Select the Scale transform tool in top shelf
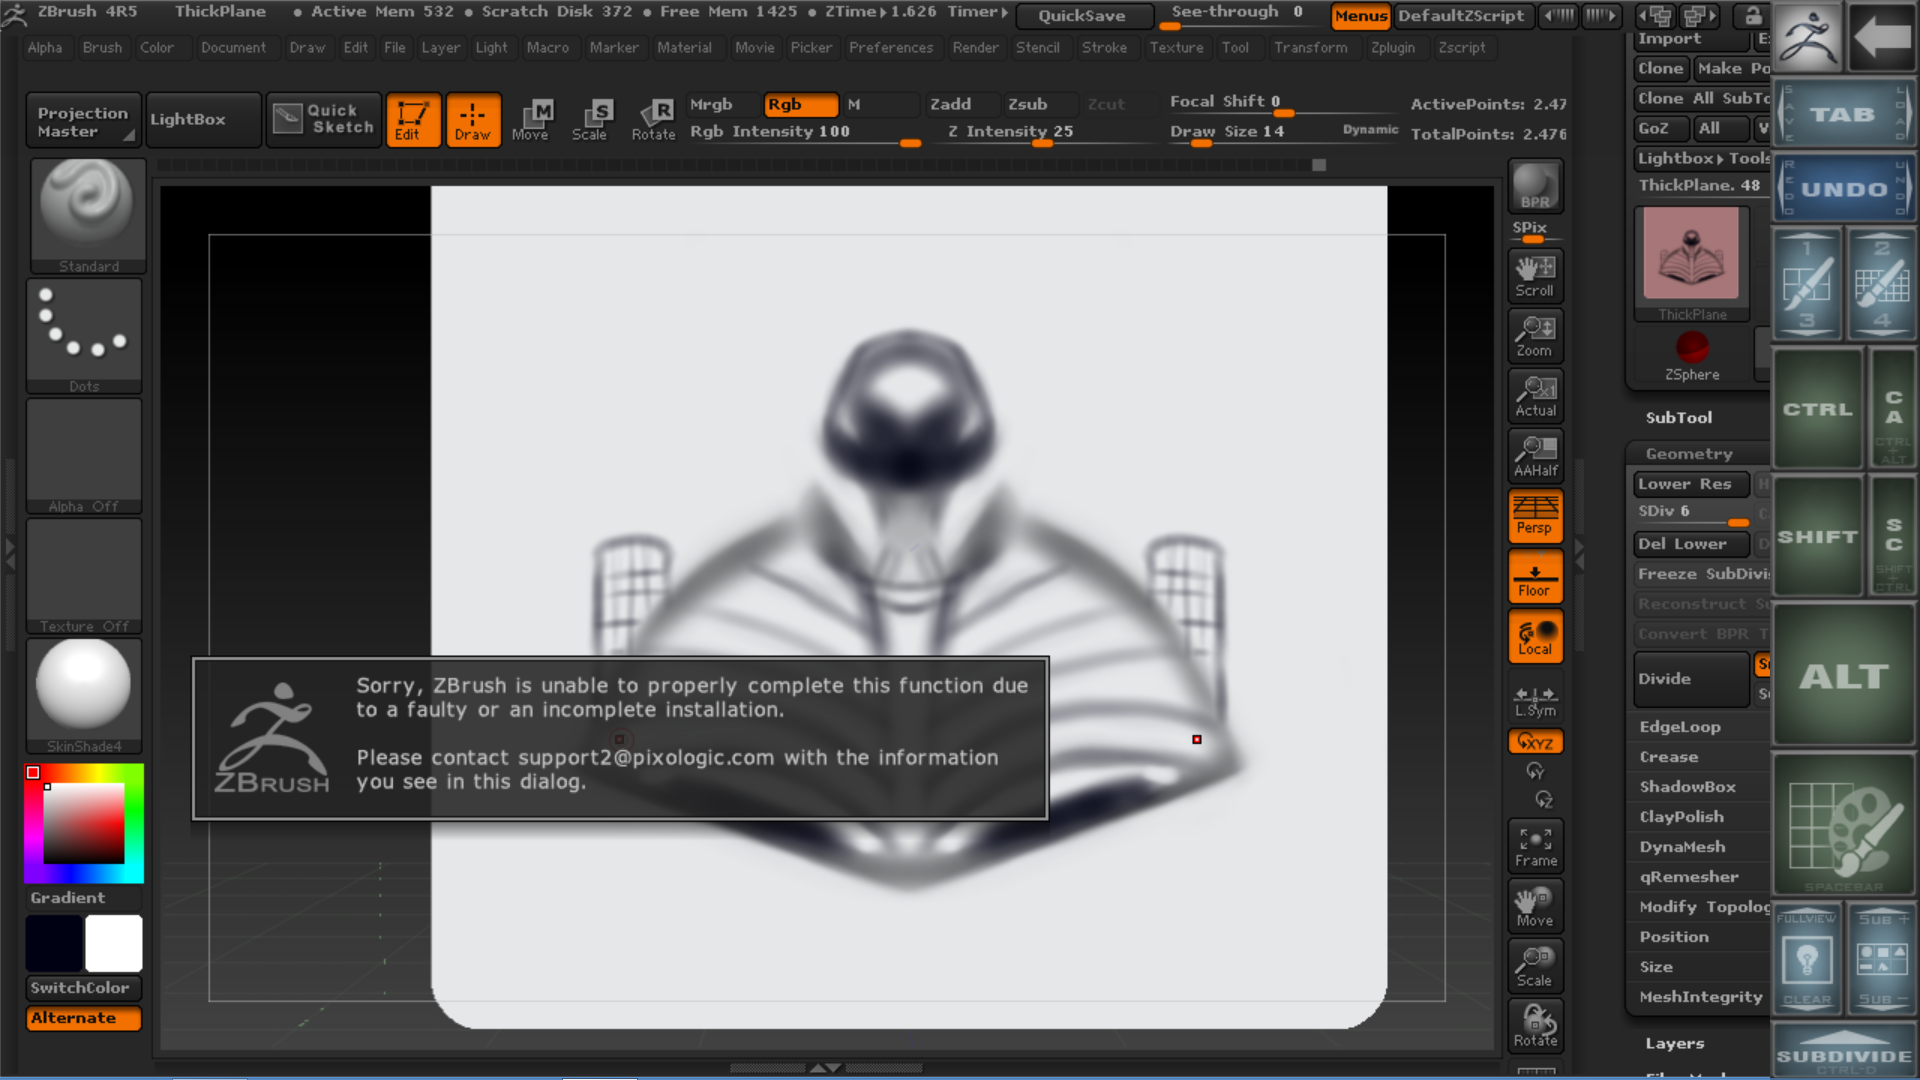 coord(592,120)
